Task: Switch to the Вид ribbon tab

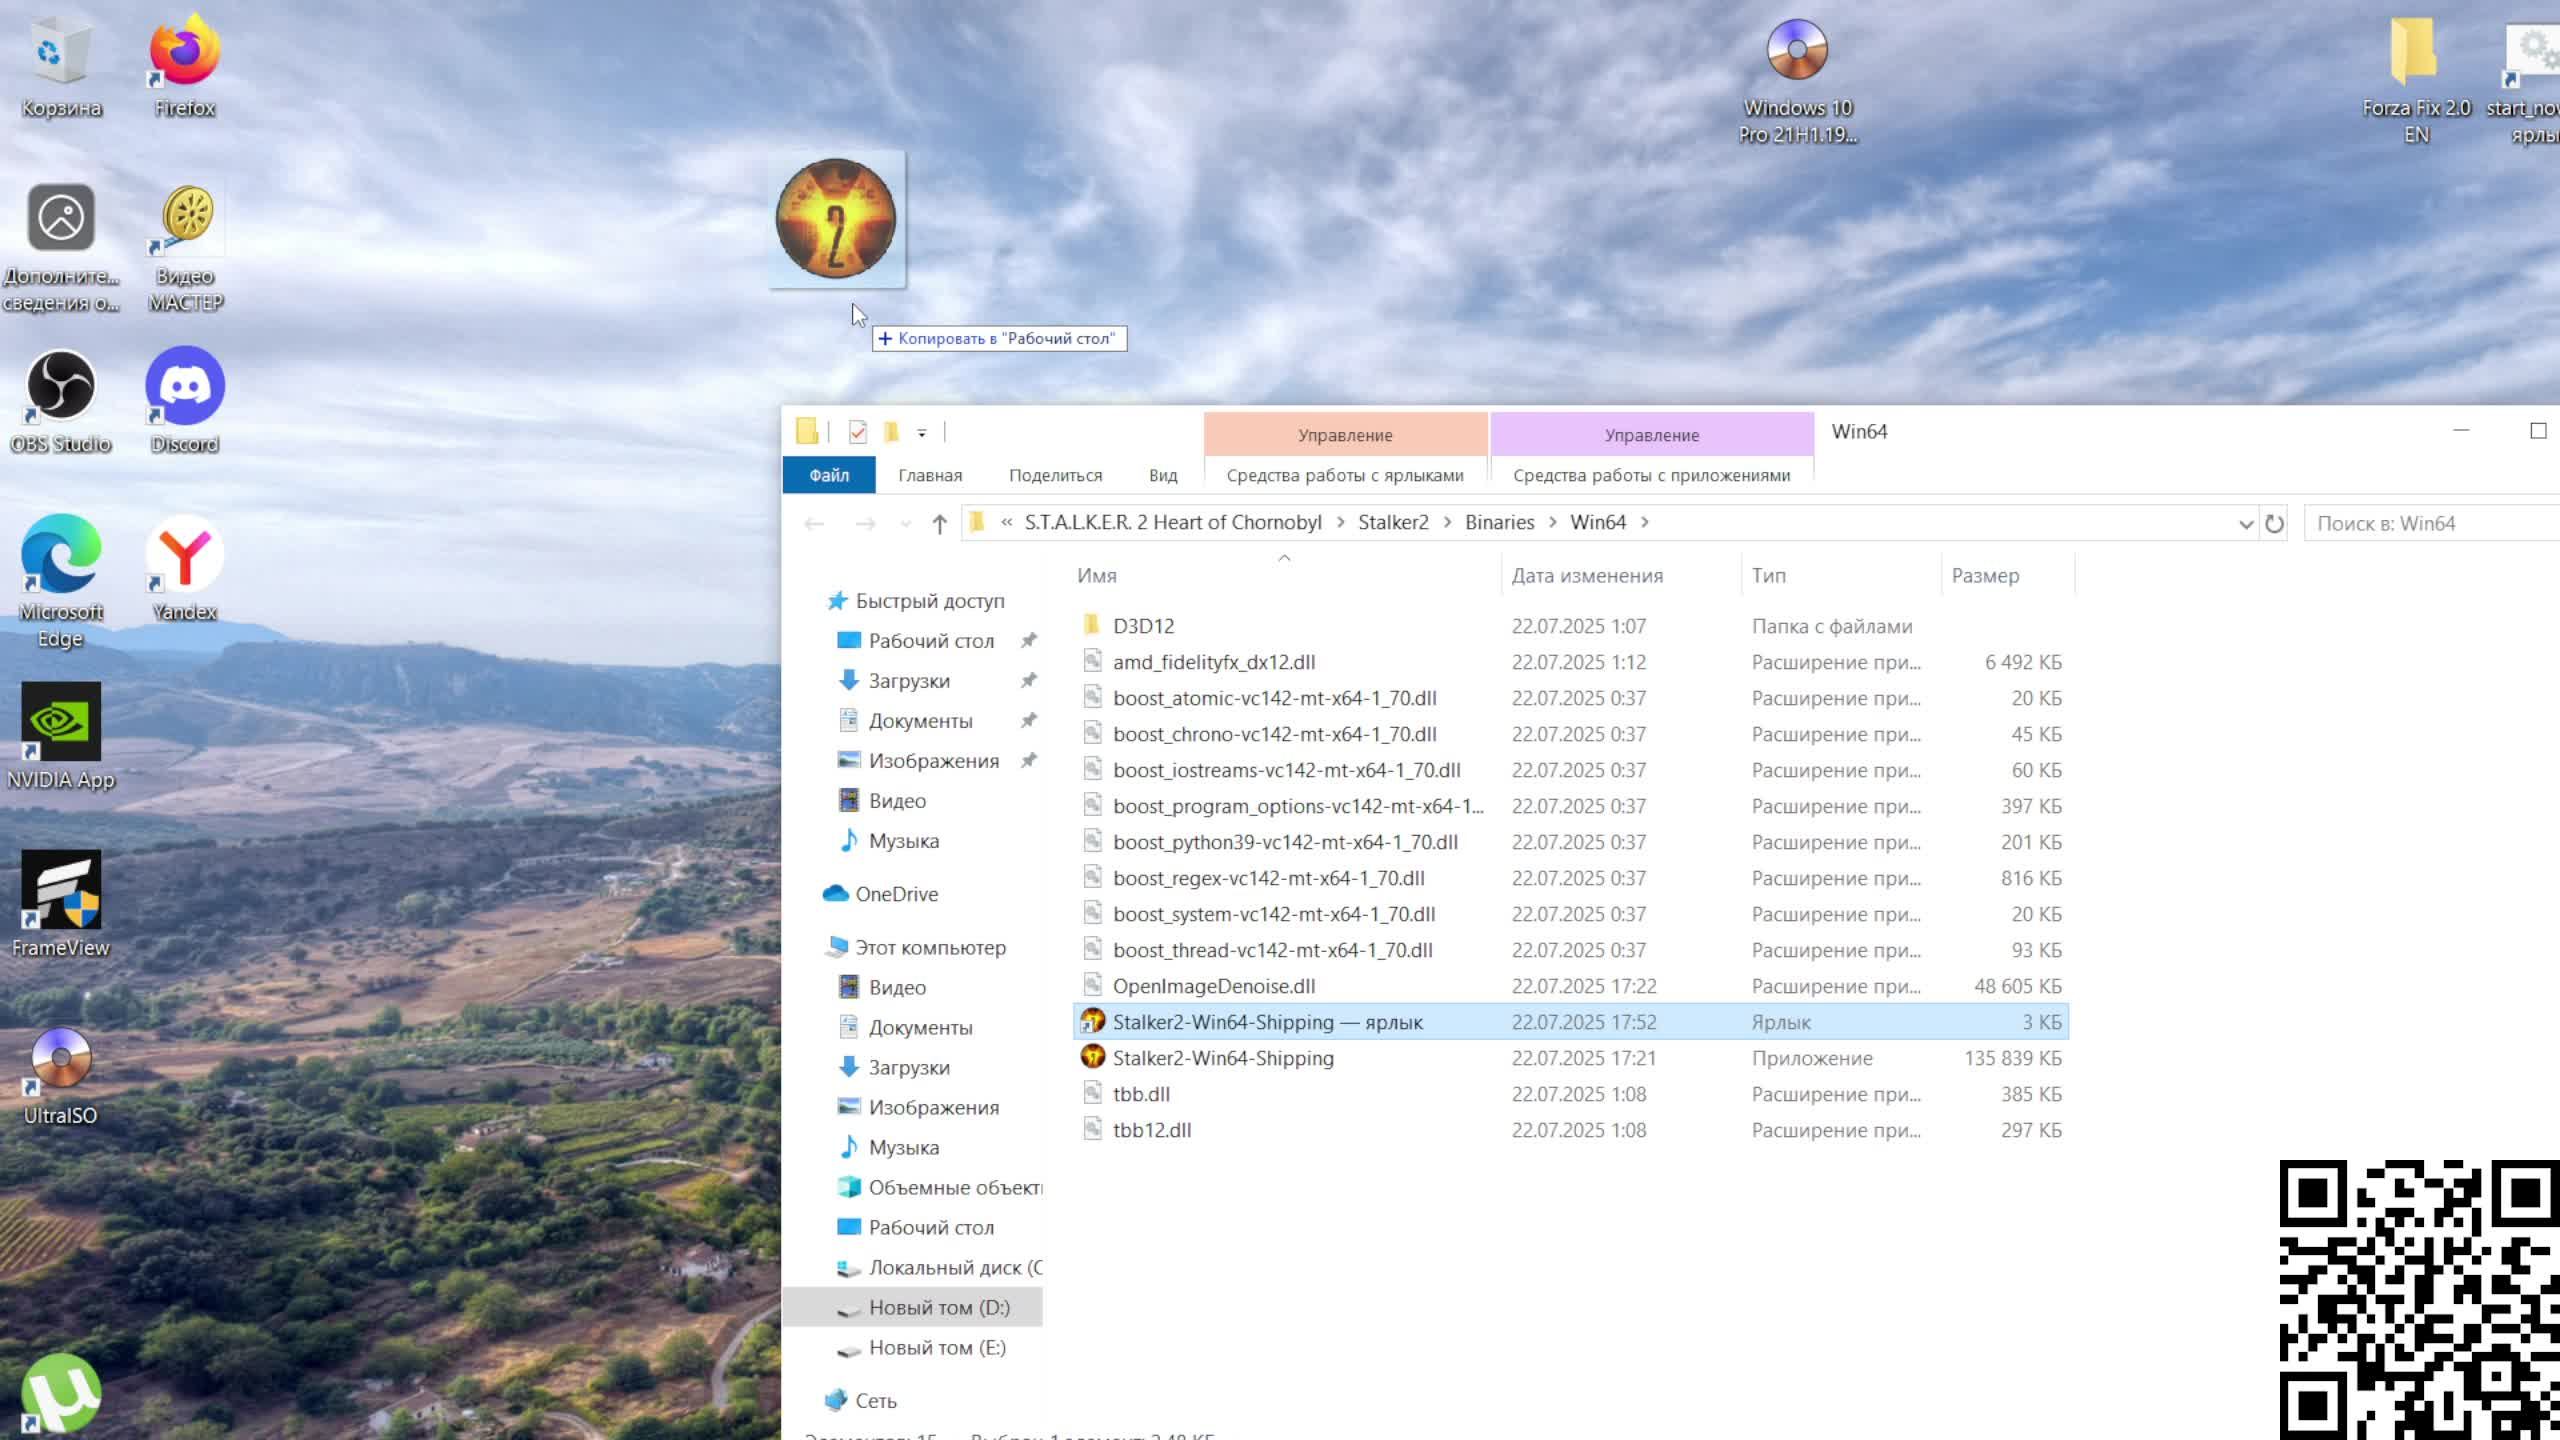Action: (1162, 475)
